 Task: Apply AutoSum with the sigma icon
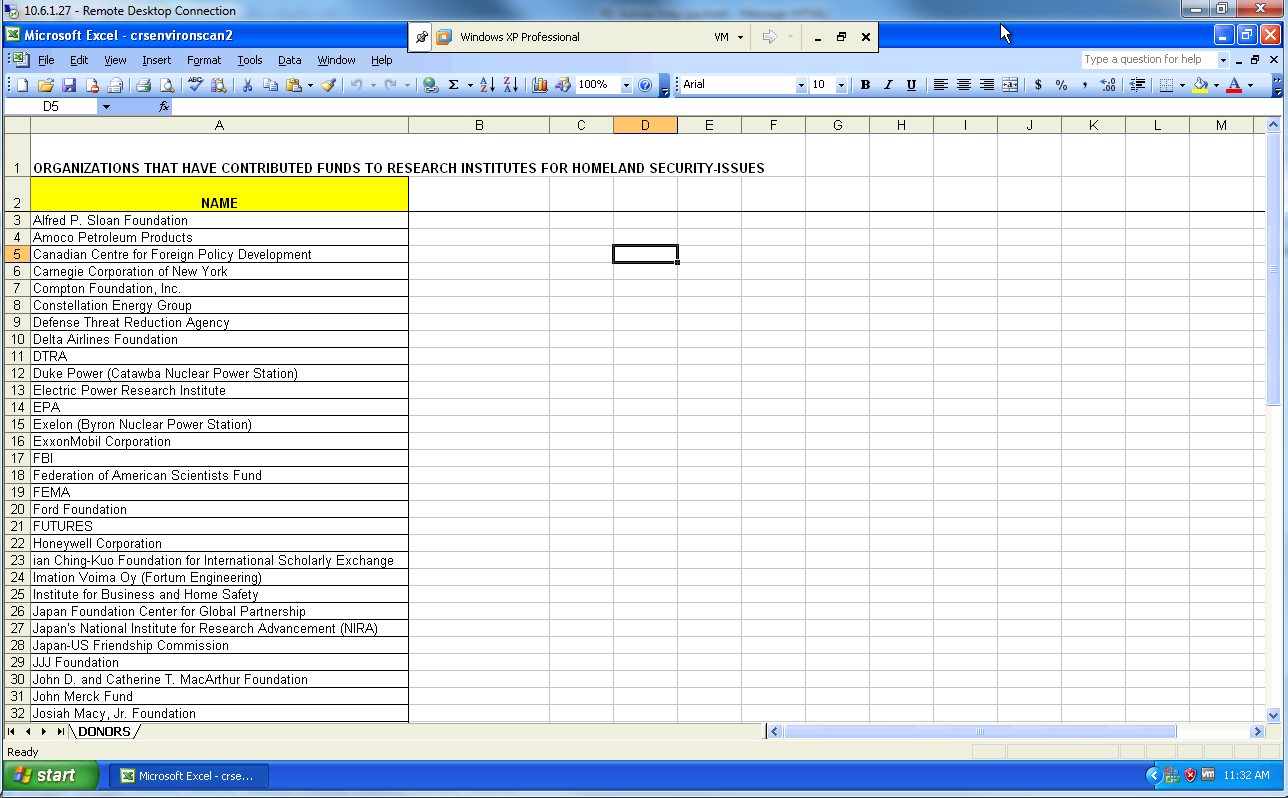pyautogui.click(x=454, y=85)
